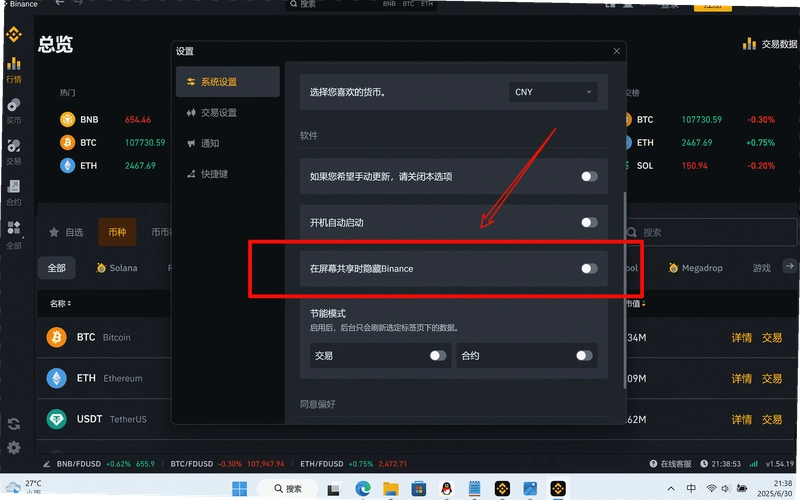Open Microsoft Store from the taskbar
This screenshot has height=500, width=800.
point(419,489)
